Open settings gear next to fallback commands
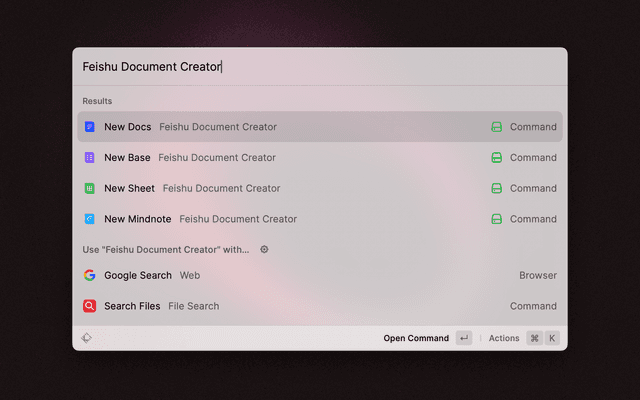This screenshot has height=400, width=640. [264, 250]
